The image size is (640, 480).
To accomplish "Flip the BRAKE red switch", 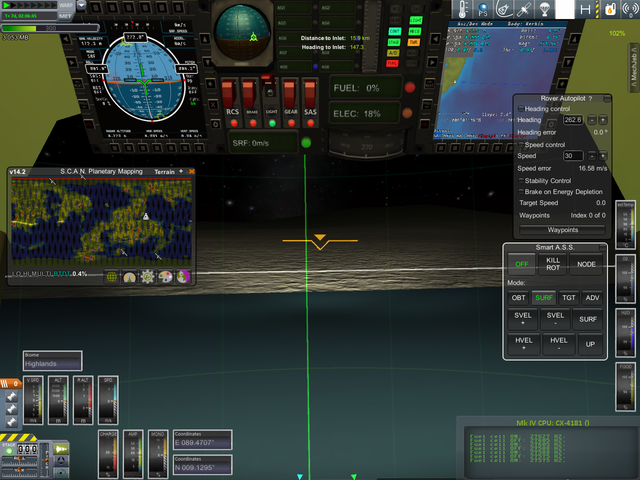I will click(x=249, y=96).
